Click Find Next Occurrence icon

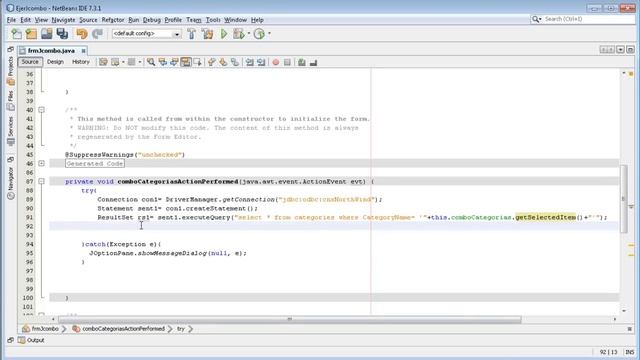(x=174, y=62)
